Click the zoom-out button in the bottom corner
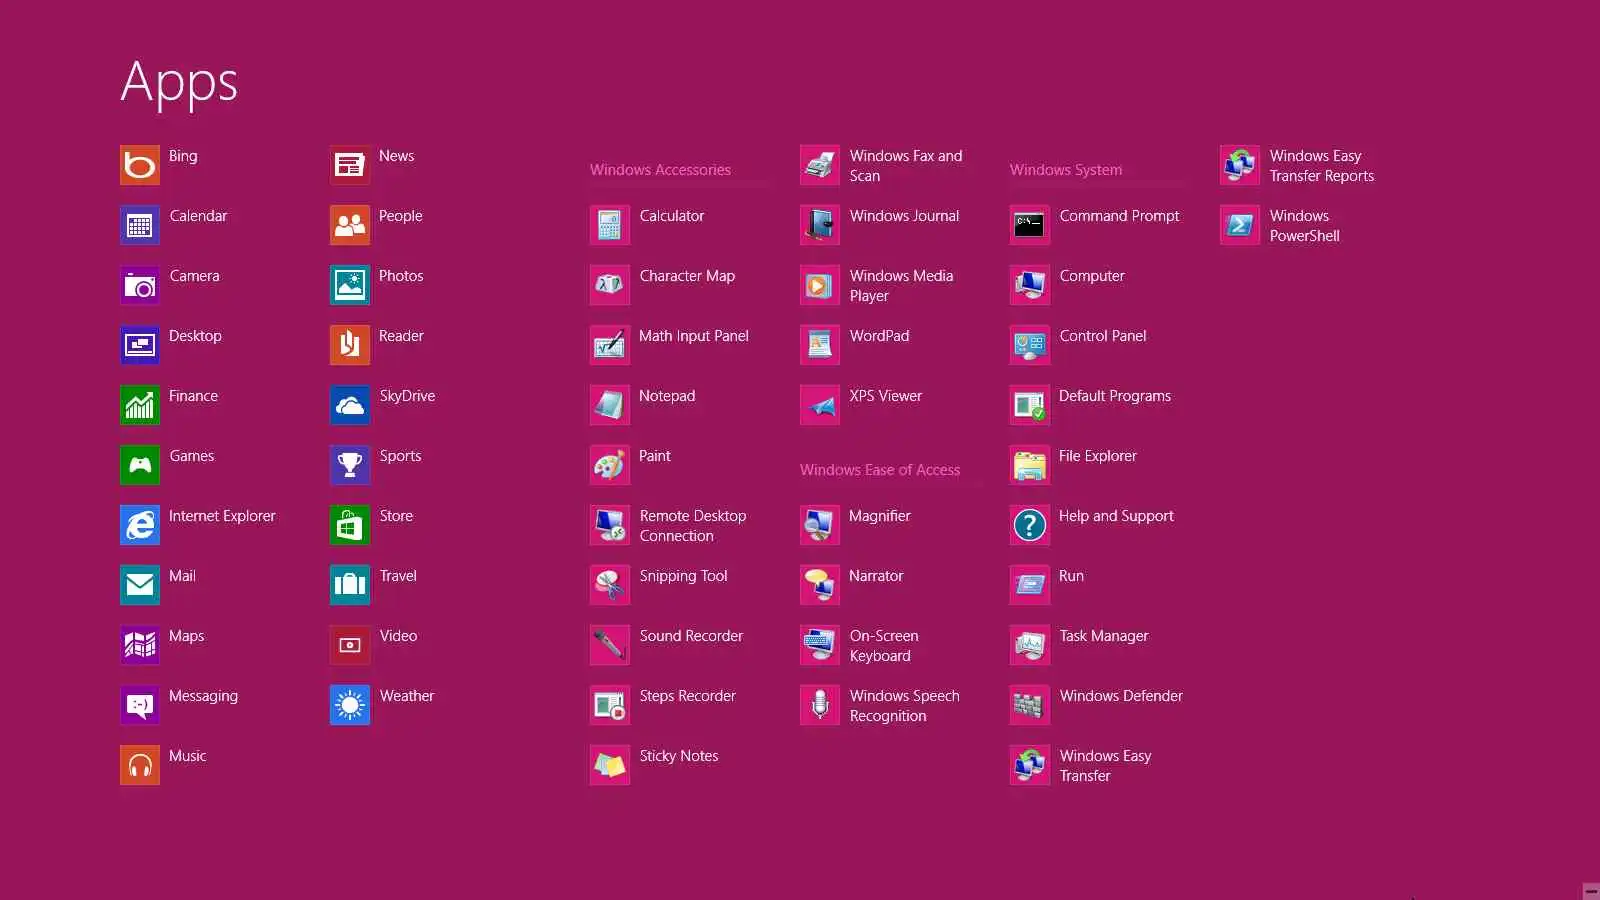 point(1591,891)
